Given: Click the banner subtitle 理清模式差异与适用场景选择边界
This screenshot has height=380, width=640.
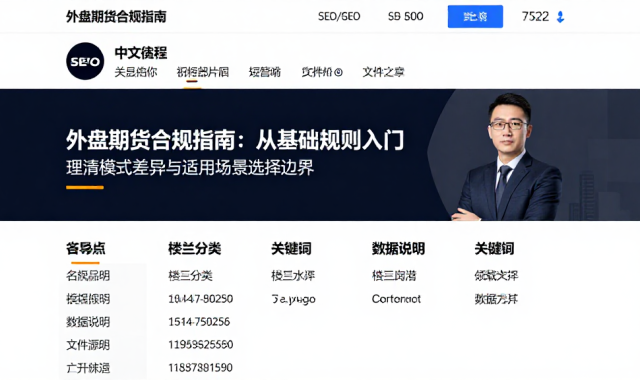Looking at the screenshot, I should tap(190, 168).
